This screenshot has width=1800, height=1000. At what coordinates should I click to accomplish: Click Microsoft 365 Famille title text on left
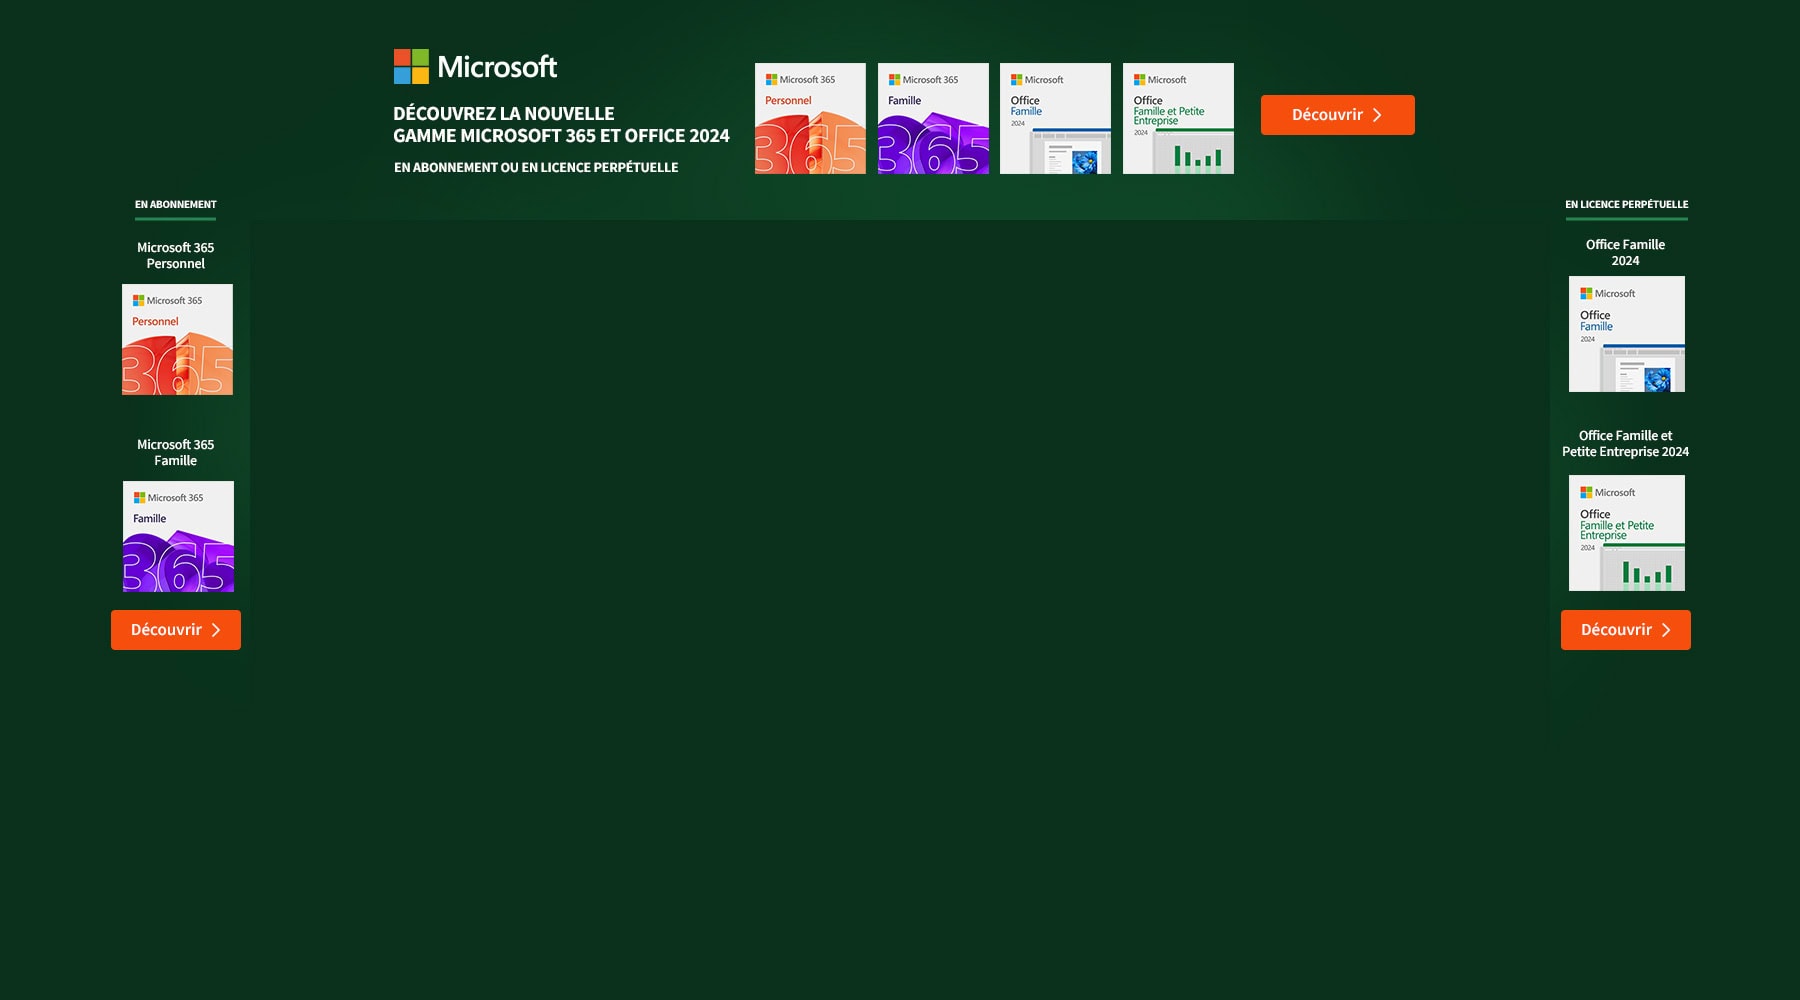176,453
